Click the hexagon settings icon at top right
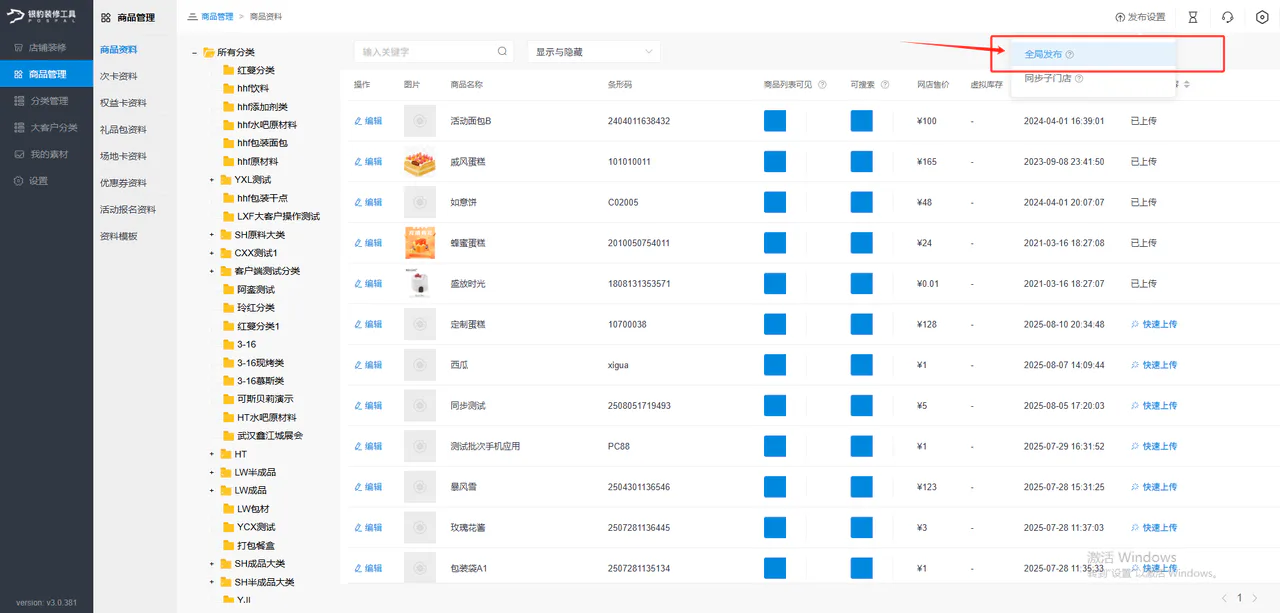1280x613 pixels. (x=1262, y=17)
